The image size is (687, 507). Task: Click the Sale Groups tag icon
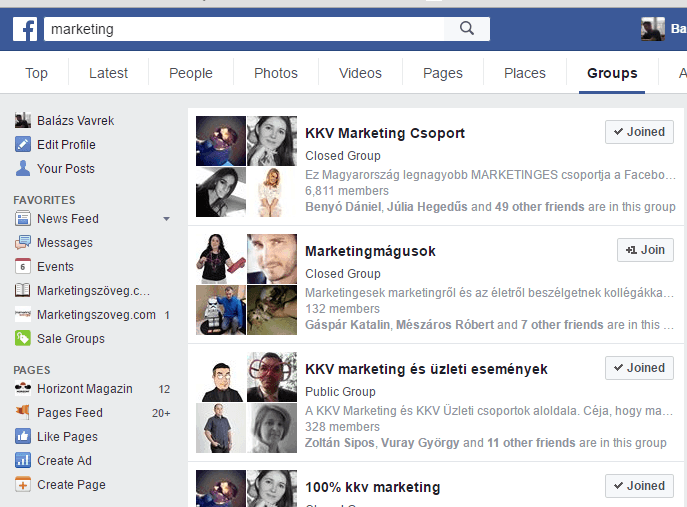(x=23, y=339)
